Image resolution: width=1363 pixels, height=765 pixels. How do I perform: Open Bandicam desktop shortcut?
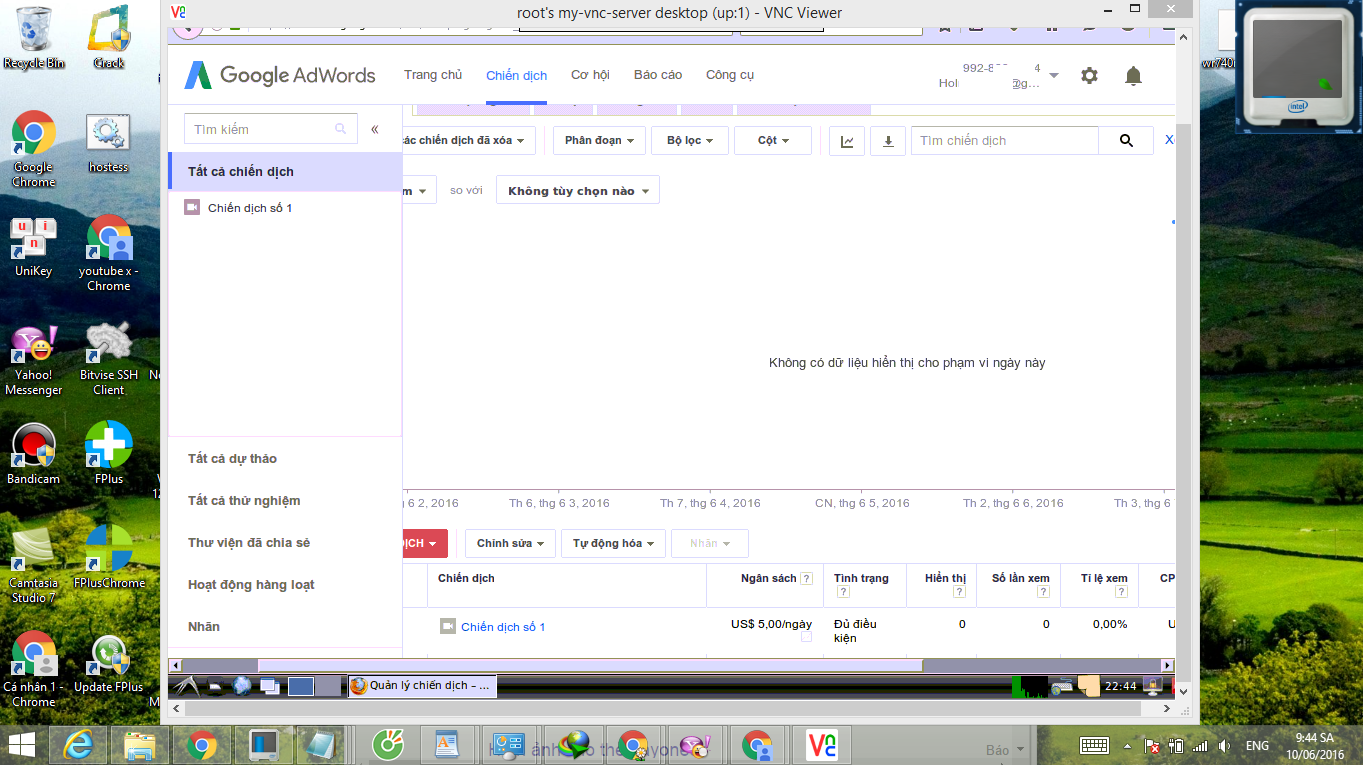tap(33, 453)
